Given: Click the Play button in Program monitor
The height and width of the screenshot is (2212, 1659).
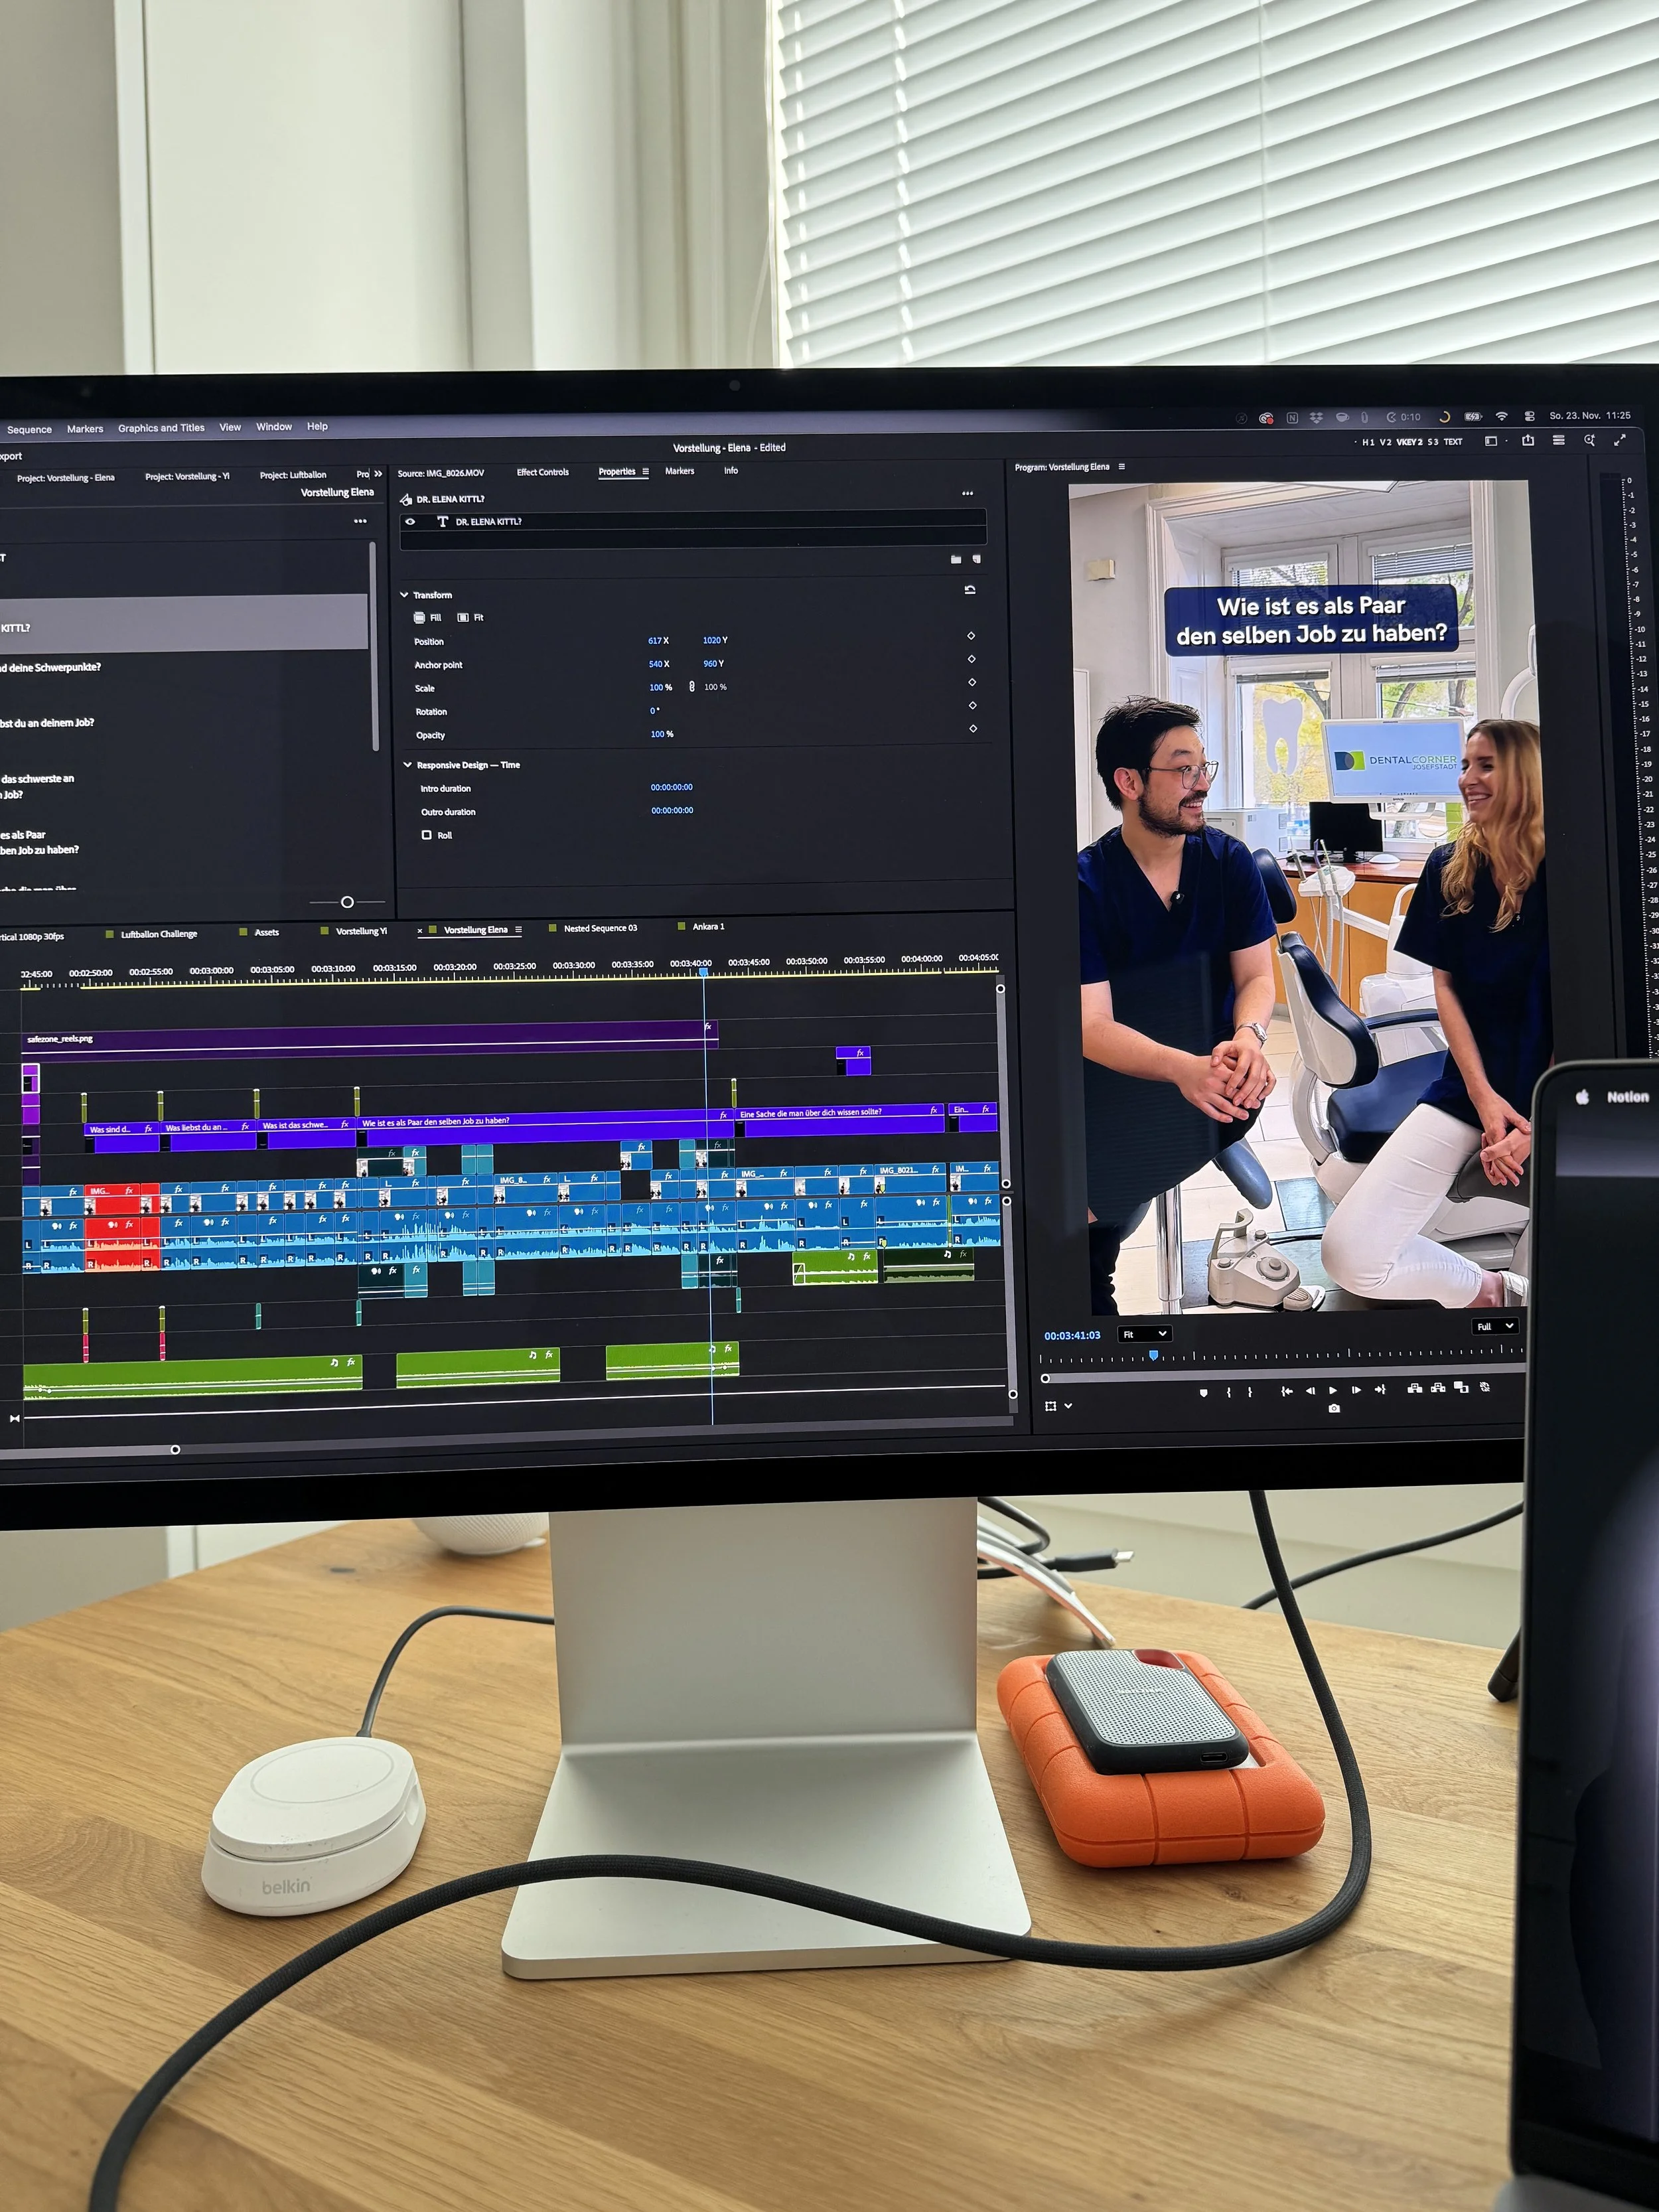Looking at the screenshot, I should coord(1332,1390).
